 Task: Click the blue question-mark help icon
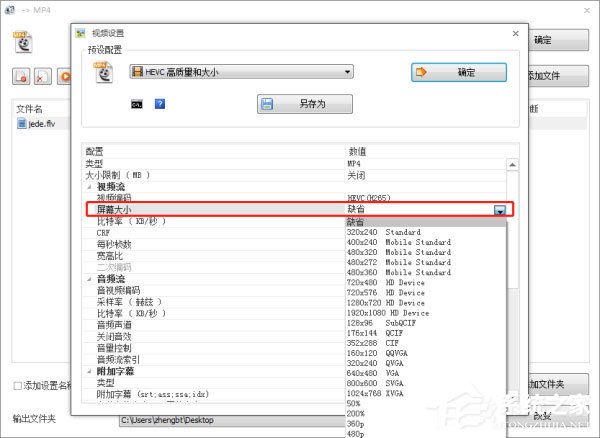point(160,104)
